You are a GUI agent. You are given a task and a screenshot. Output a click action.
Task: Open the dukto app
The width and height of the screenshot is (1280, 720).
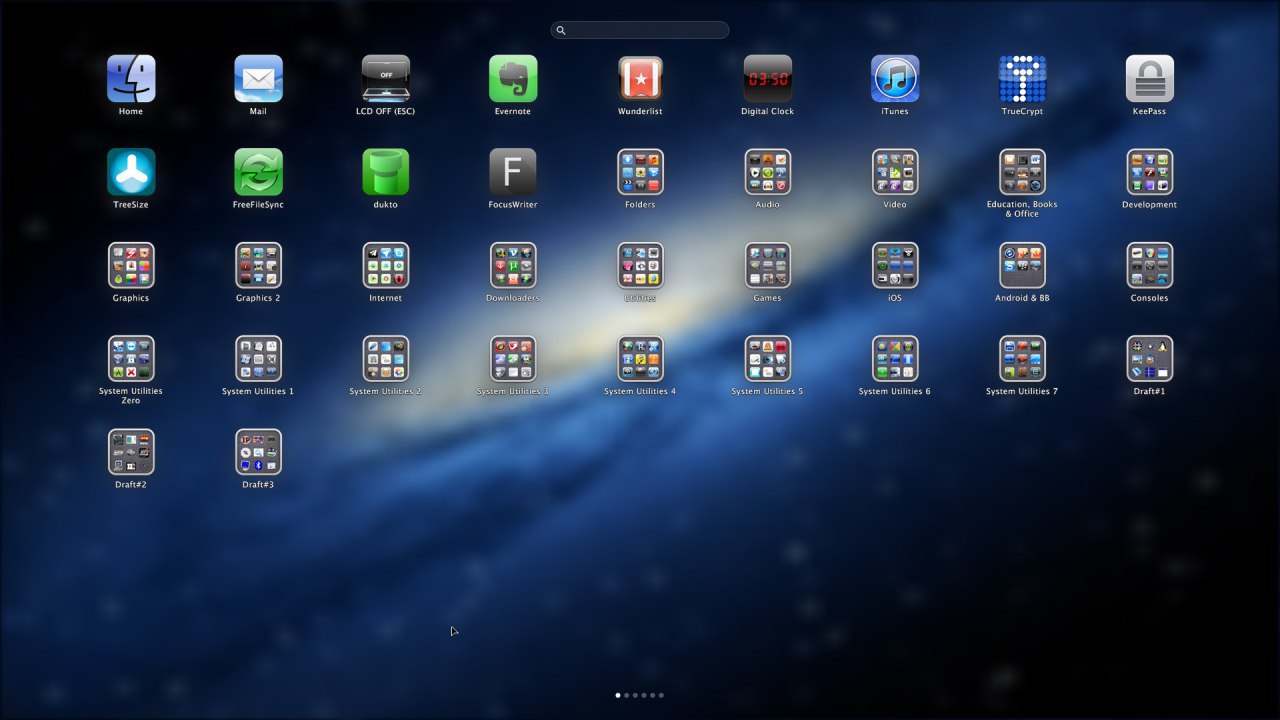point(385,172)
